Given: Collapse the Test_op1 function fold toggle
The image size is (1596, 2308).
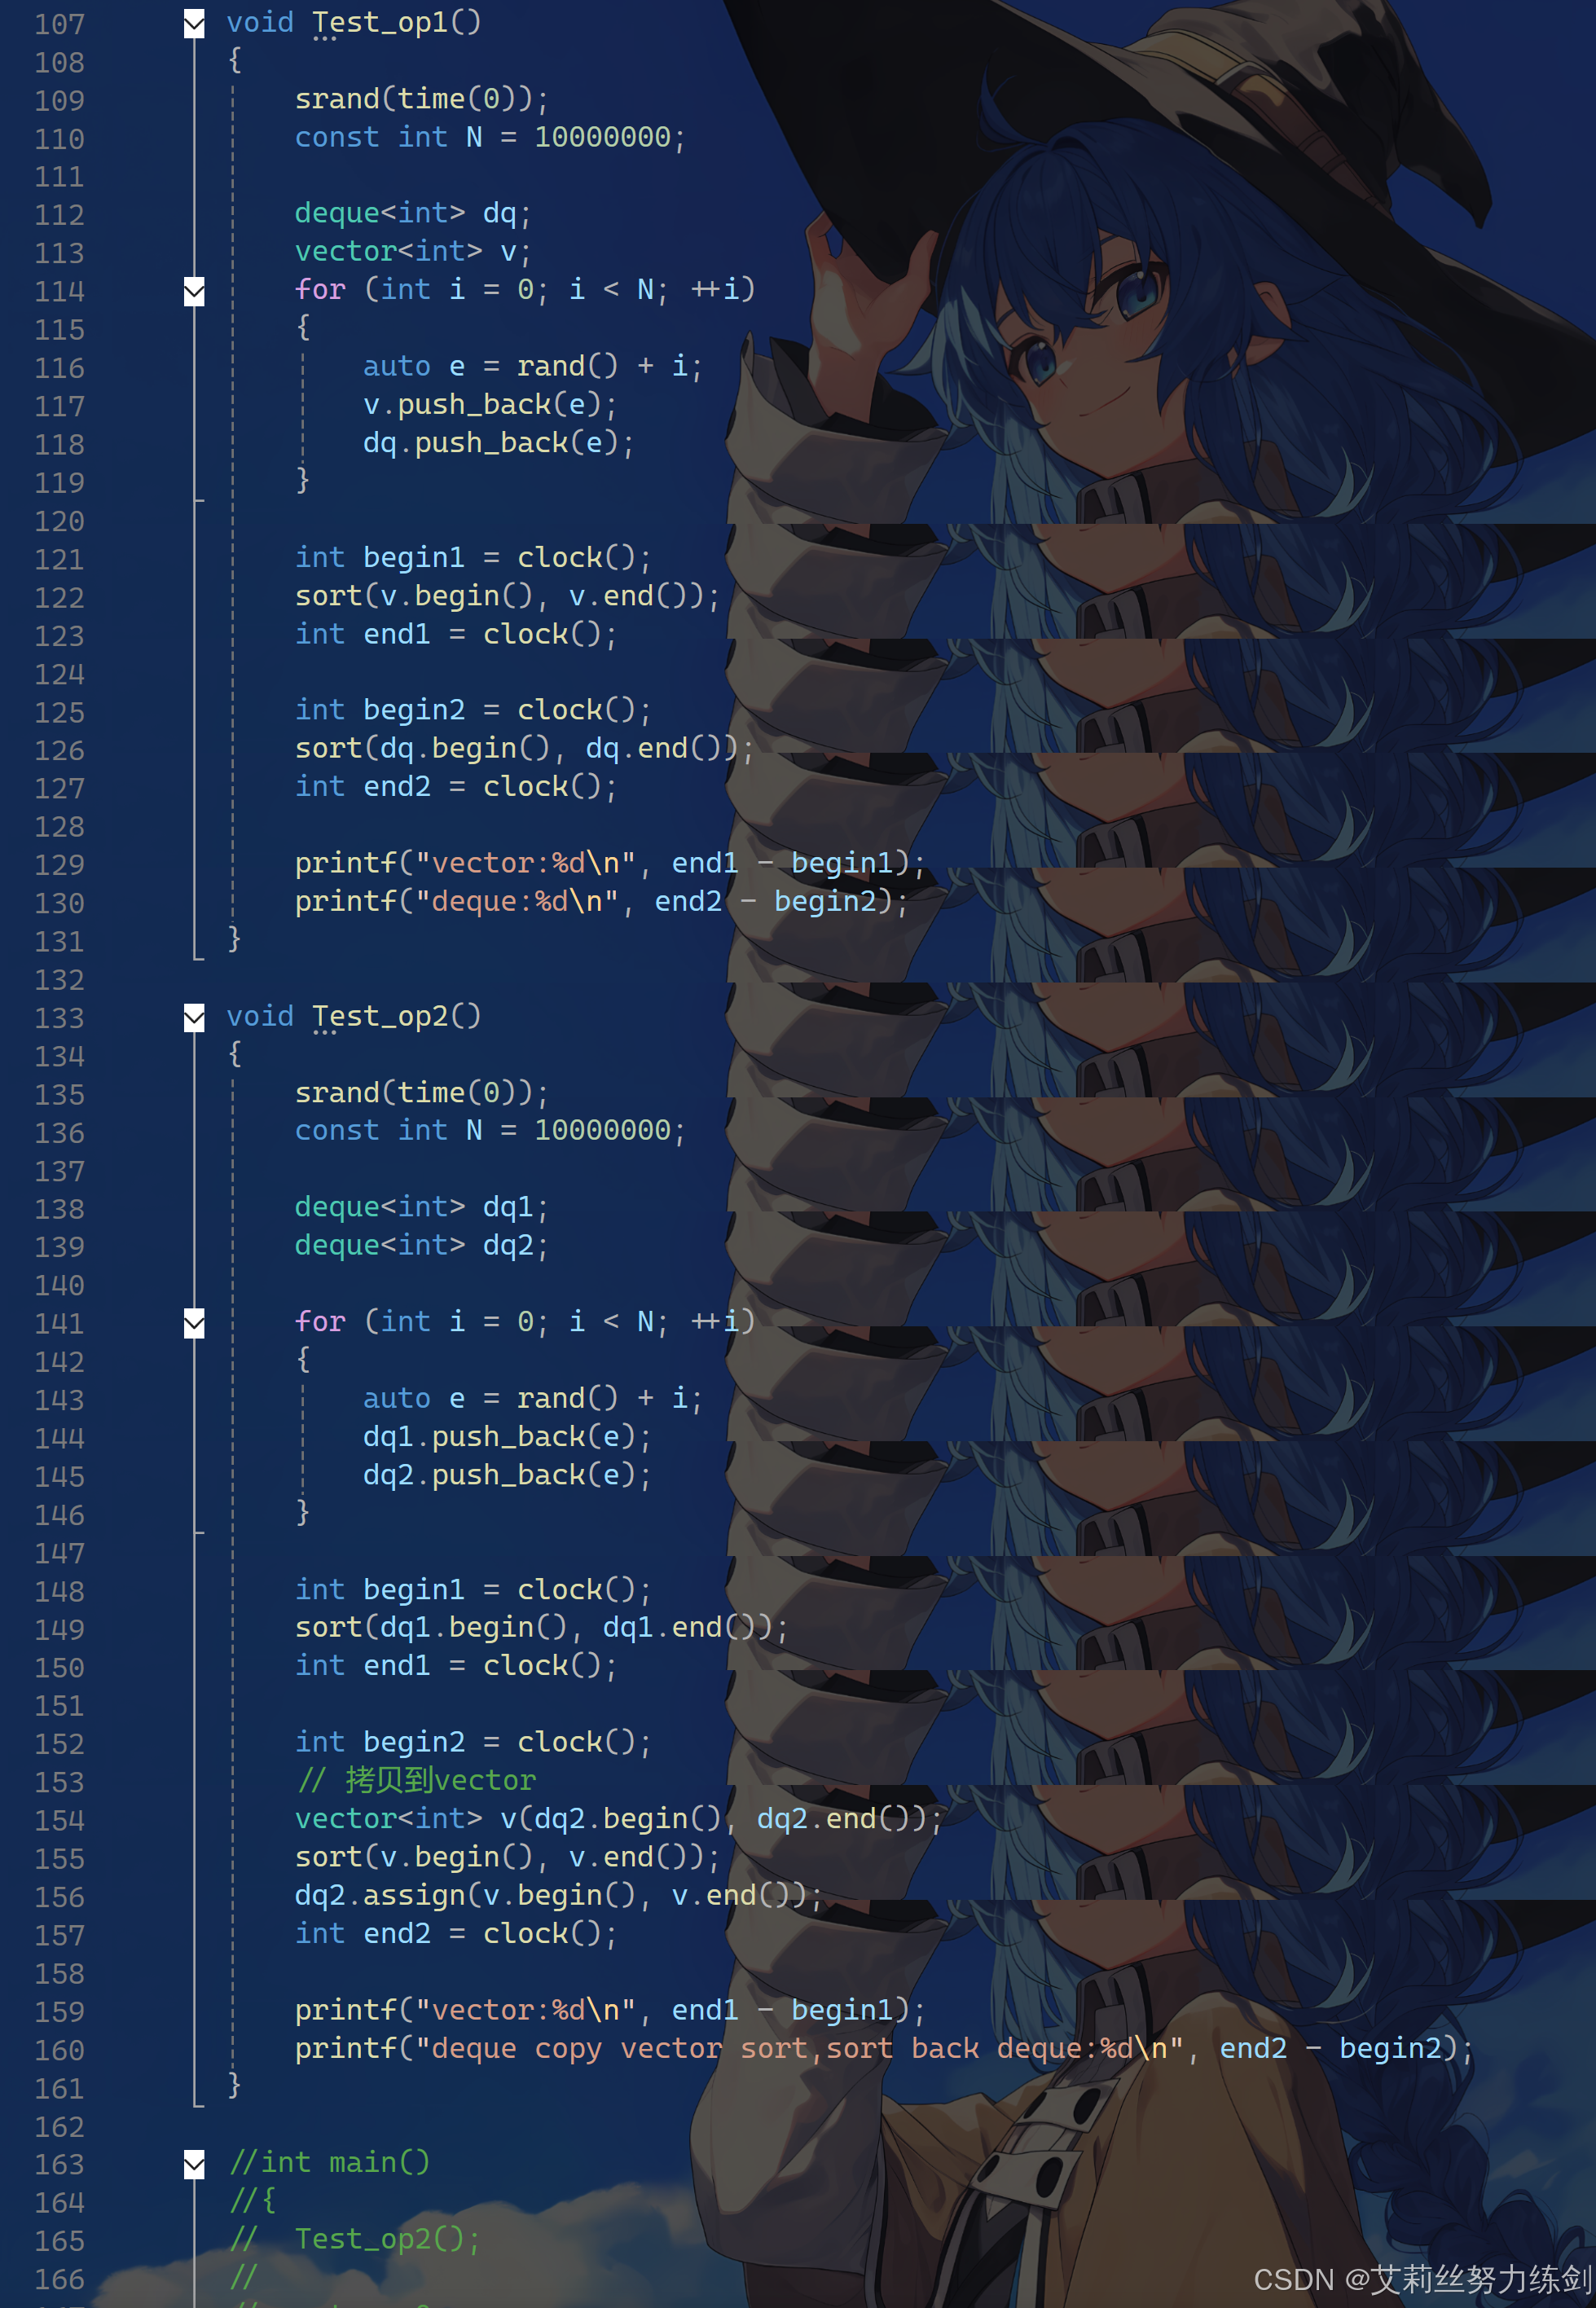Looking at the screenshot, I should (x=194, y=23).
